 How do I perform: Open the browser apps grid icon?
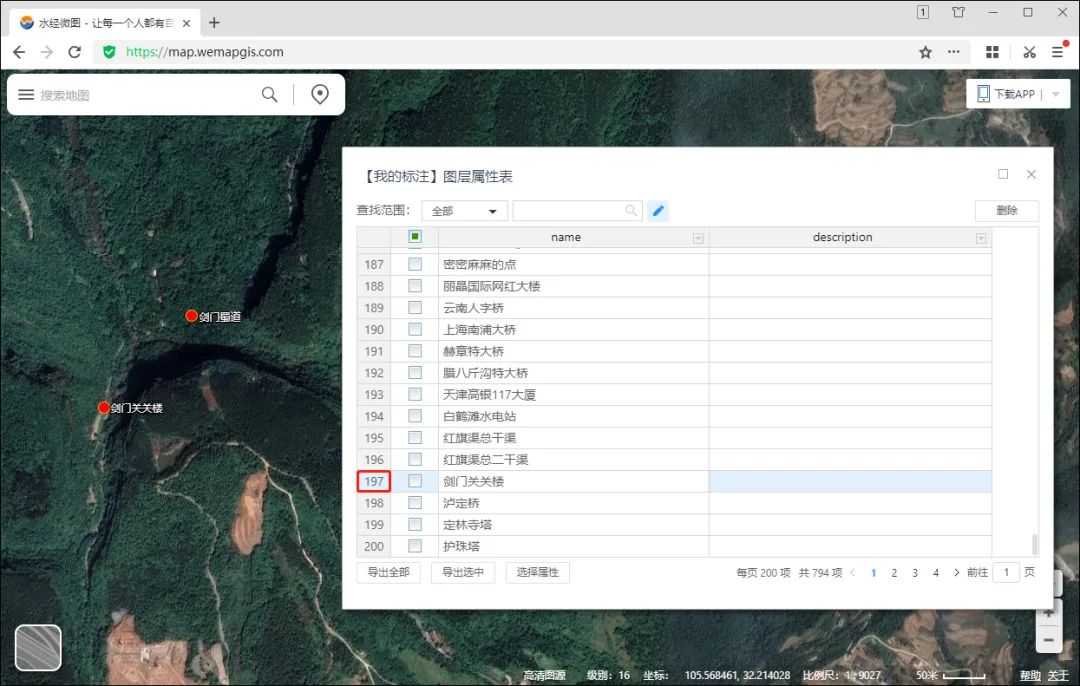(993, 52)
